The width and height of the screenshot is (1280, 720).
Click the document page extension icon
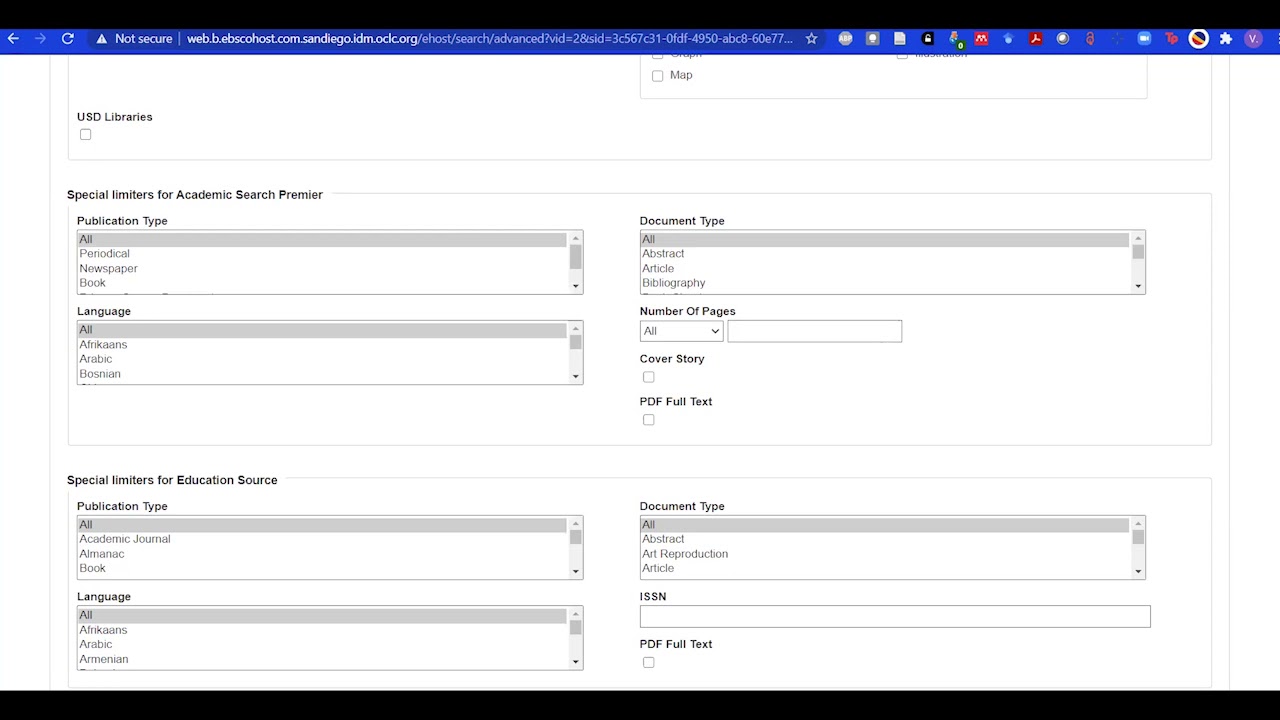coord(900,39)
